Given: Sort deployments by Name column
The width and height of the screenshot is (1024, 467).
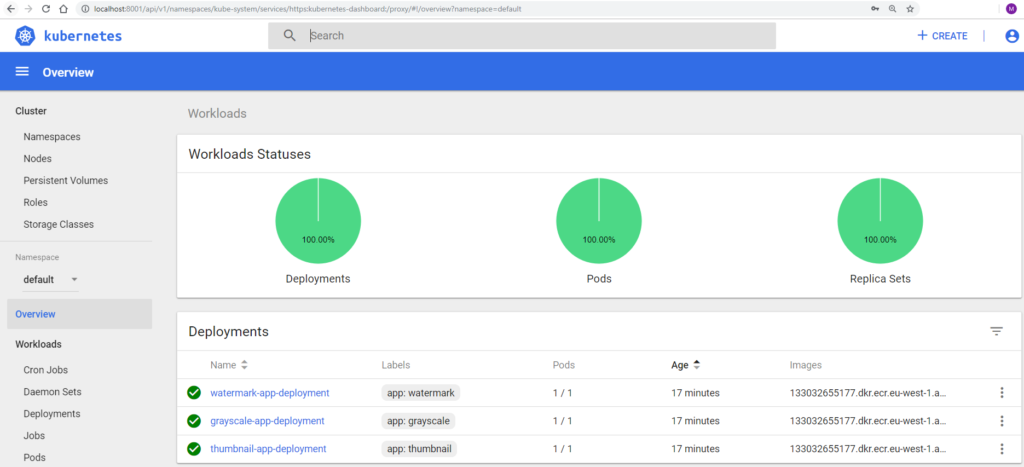Looking at the screenshot, I should [x=229, y=365].
